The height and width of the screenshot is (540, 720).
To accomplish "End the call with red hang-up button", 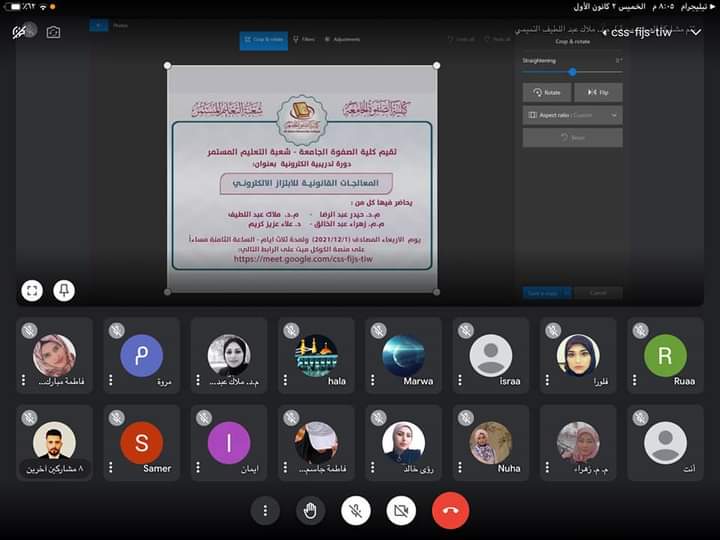I will pos(450,510).
